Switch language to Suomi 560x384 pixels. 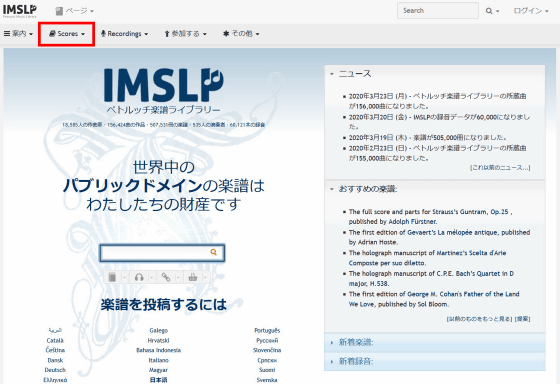coord(267,370)
